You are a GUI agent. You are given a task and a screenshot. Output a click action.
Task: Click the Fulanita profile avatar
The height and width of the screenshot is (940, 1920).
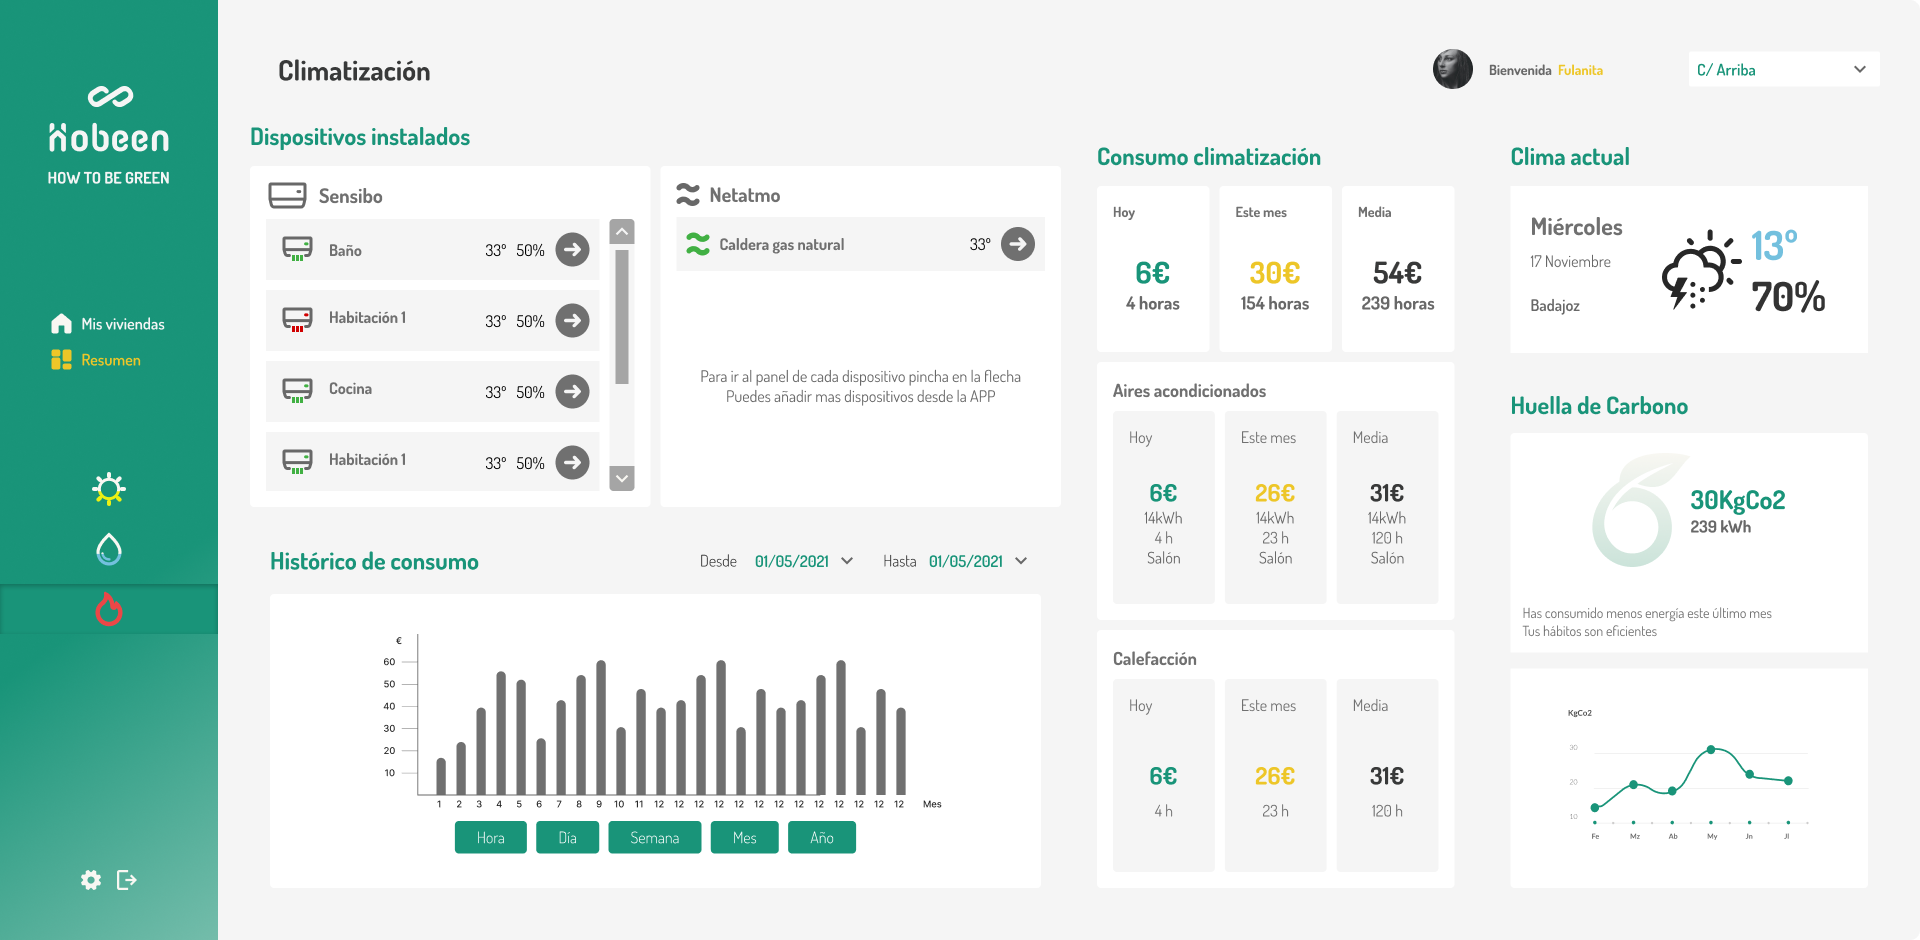coord(1452,70)
